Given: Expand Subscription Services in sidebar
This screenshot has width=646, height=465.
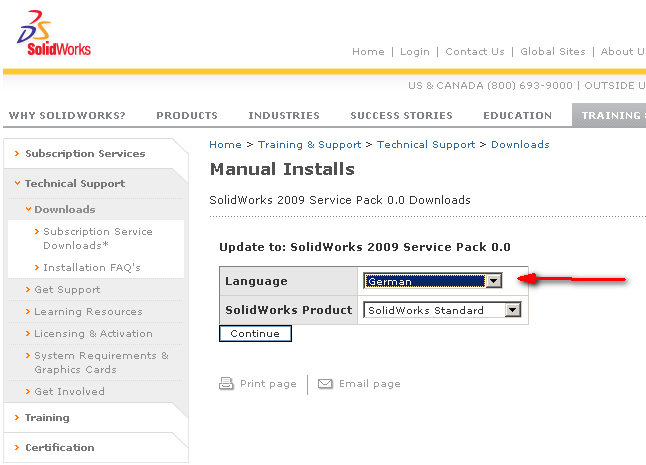Looking at the screenshot, I should coord(85,154).
